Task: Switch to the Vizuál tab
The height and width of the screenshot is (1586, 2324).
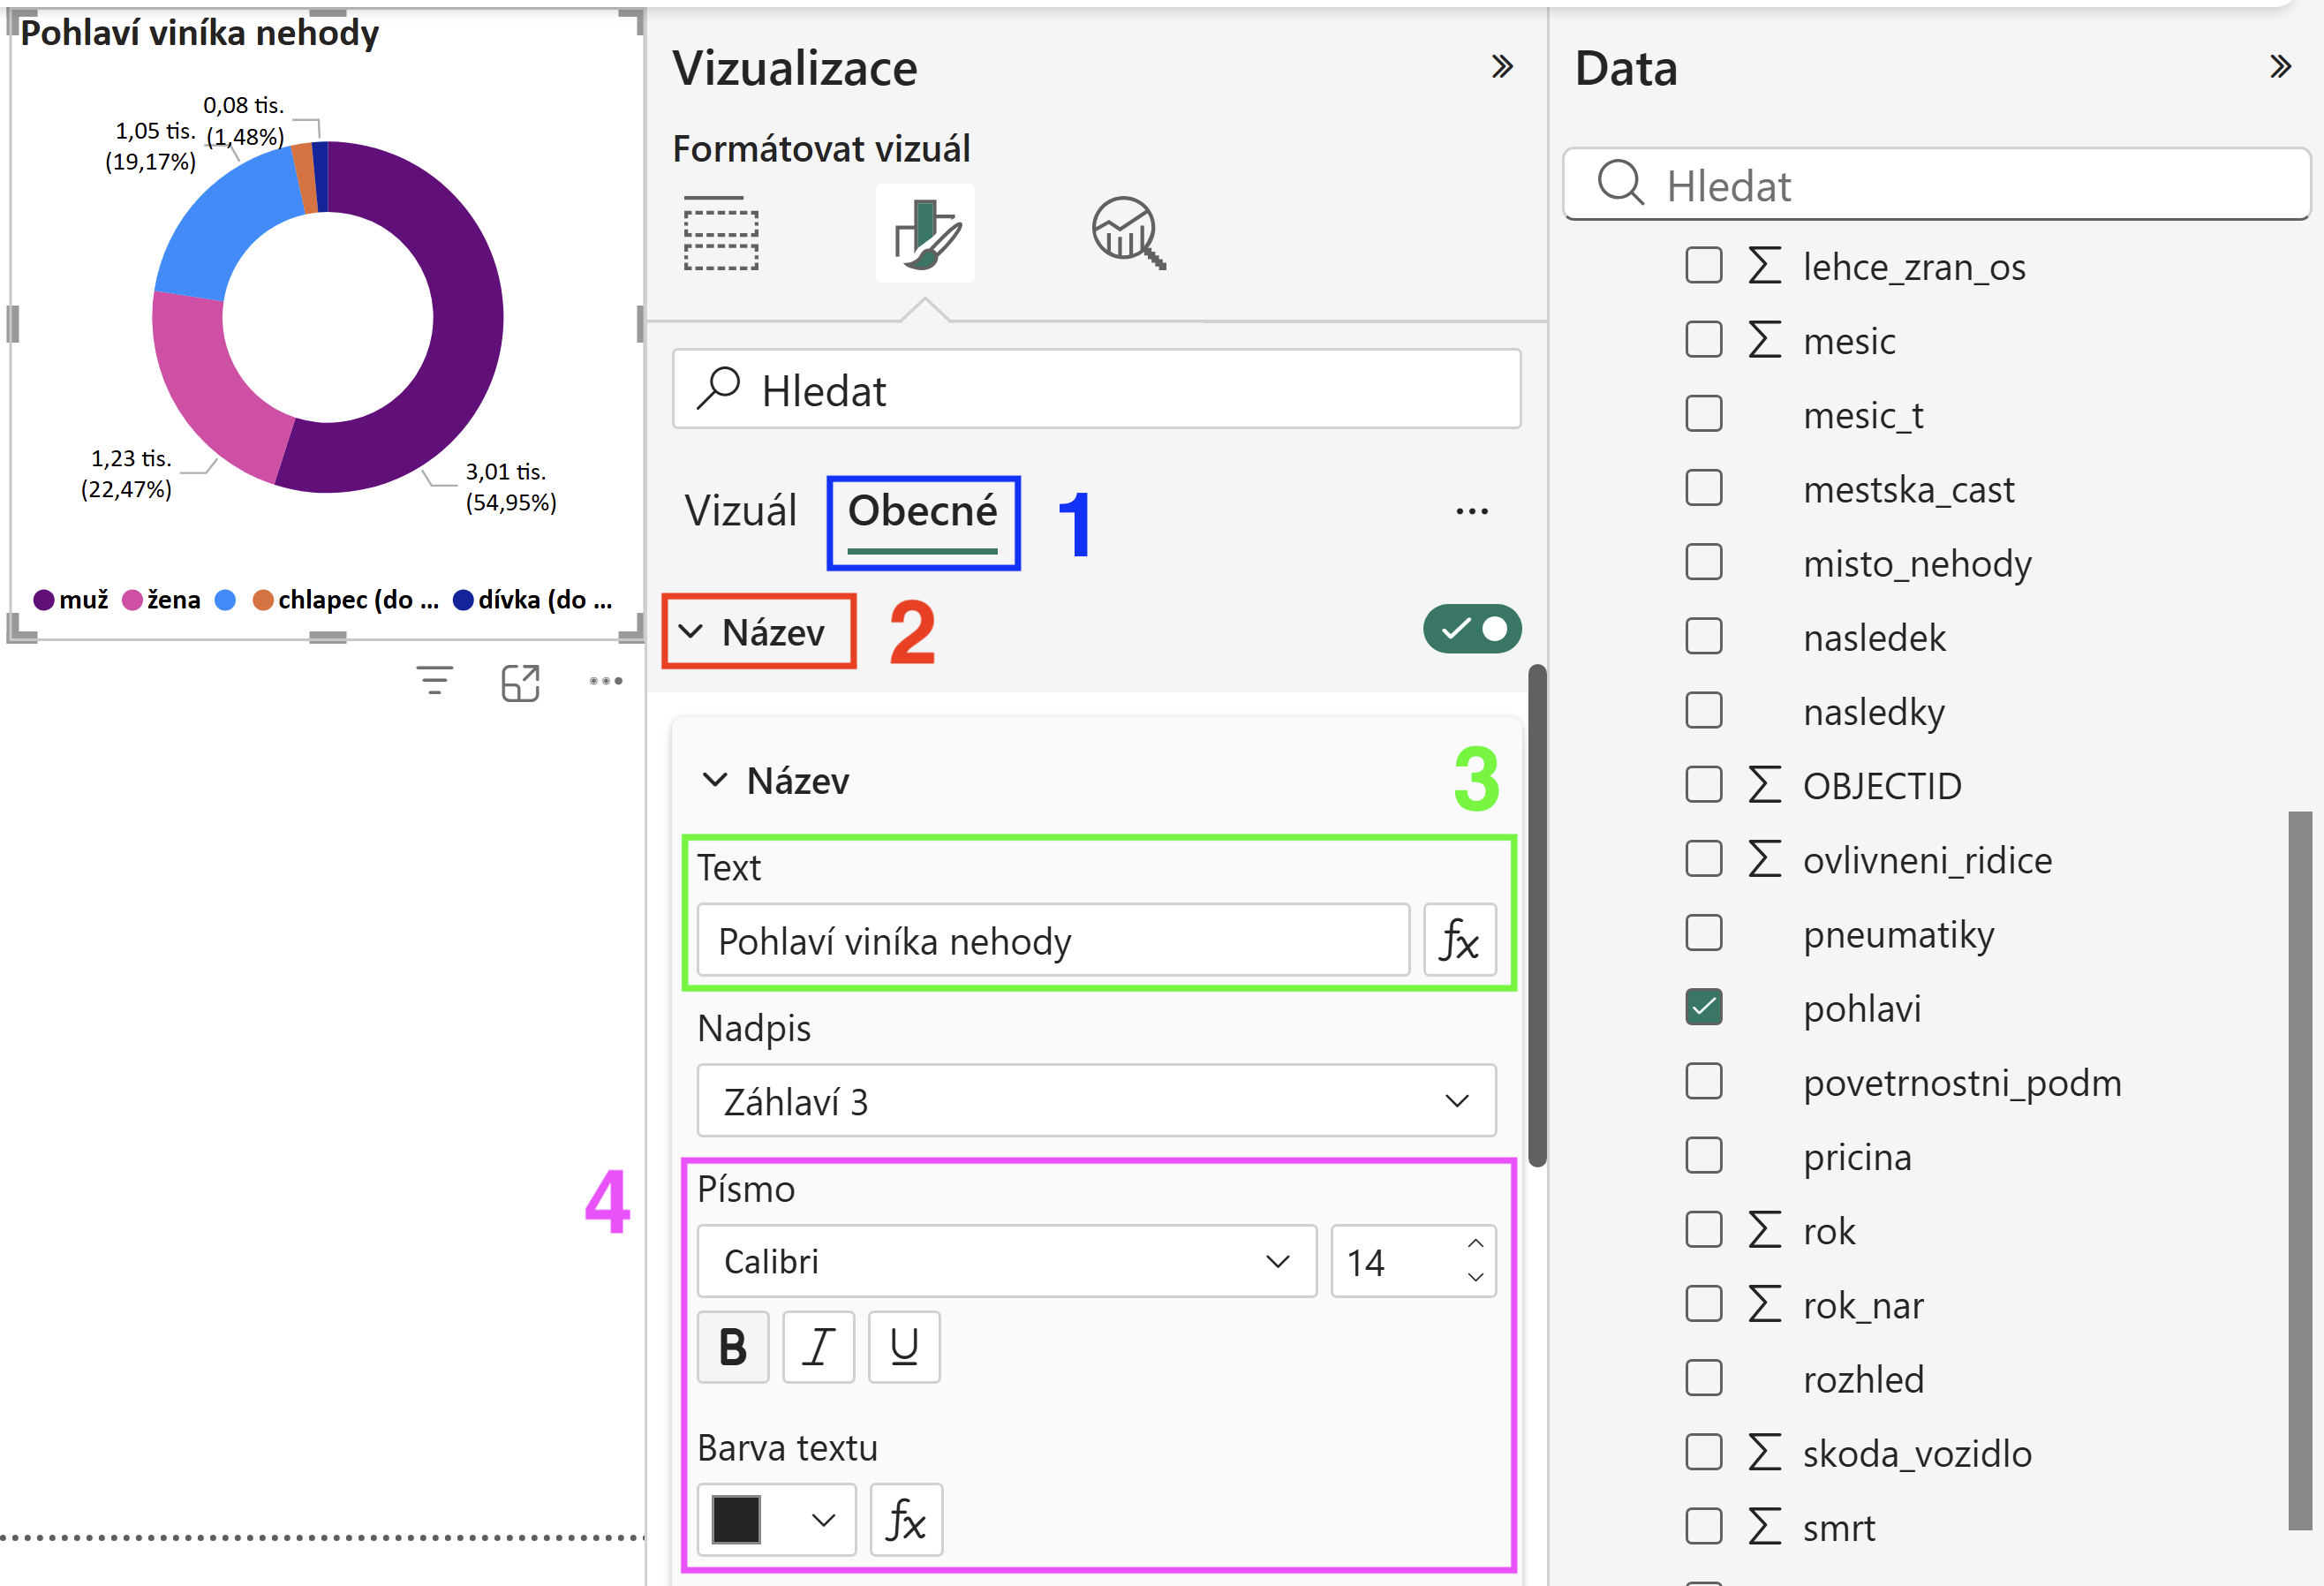Action: point(740,511)
